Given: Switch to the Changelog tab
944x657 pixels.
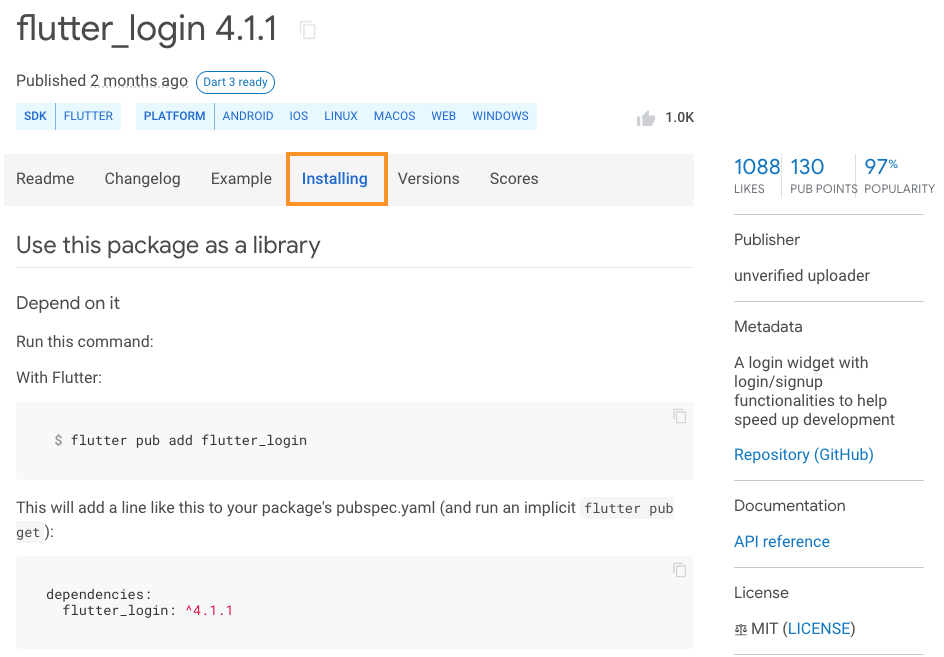Looking at the screenshot, I should 143,179.
